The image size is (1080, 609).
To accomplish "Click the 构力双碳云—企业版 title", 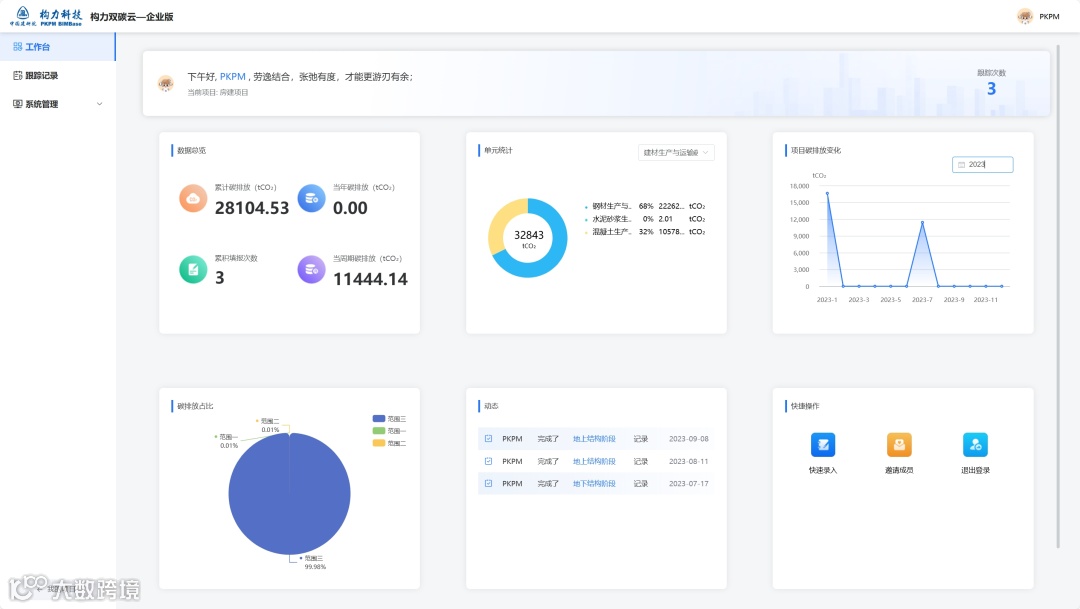I will (132, 17).
